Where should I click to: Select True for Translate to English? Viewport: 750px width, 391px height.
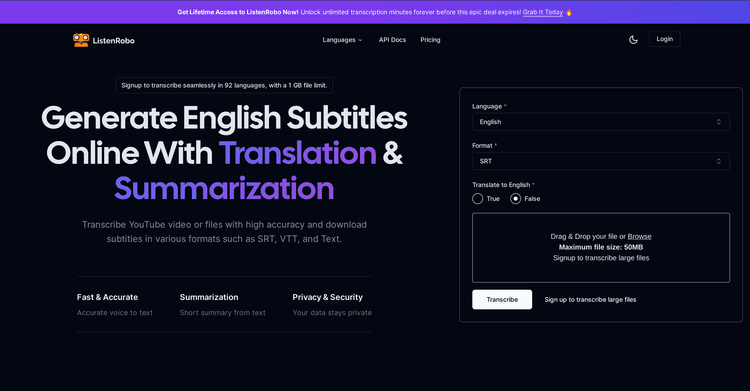pyautogui.click(x=477, y=199)
